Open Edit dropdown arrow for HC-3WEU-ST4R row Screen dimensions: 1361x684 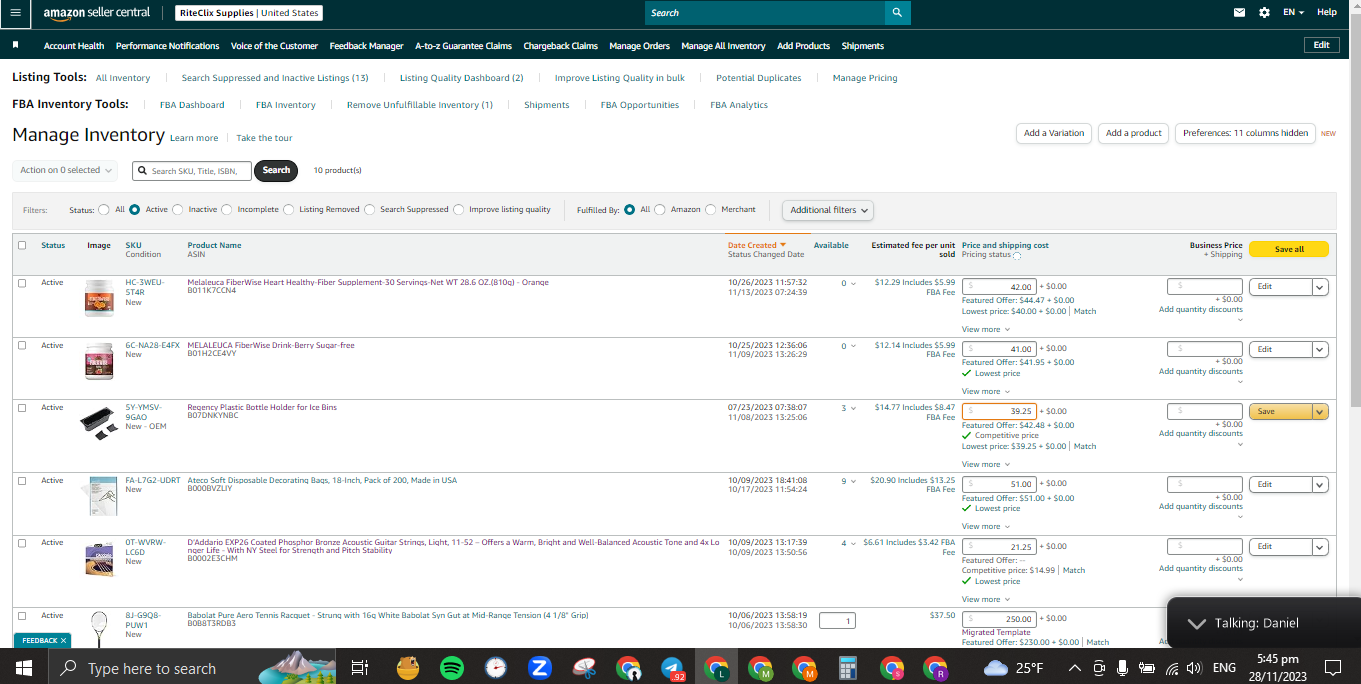coord(1320,287)
